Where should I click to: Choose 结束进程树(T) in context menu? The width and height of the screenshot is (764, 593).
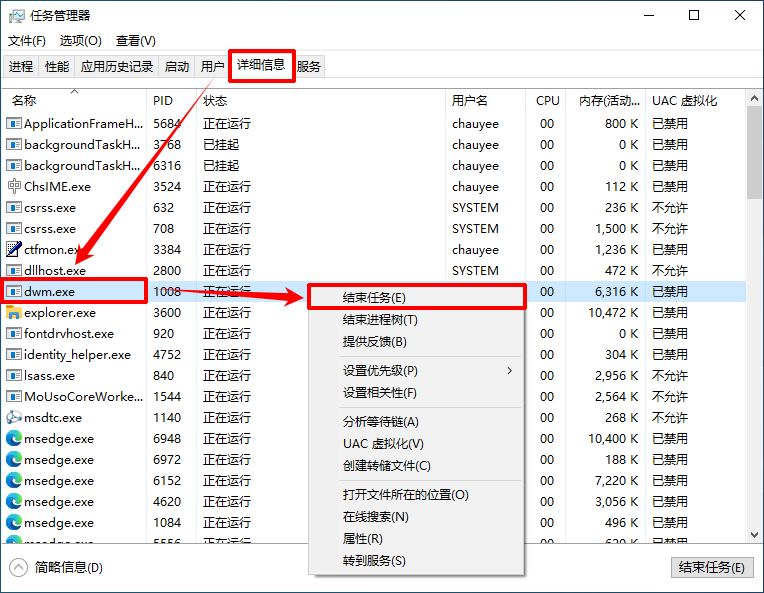click(x=417, y=320)
